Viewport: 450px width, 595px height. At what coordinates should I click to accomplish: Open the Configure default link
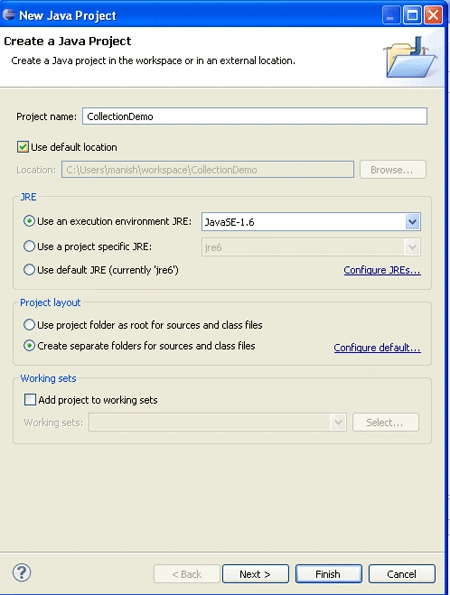click(377, 348)
